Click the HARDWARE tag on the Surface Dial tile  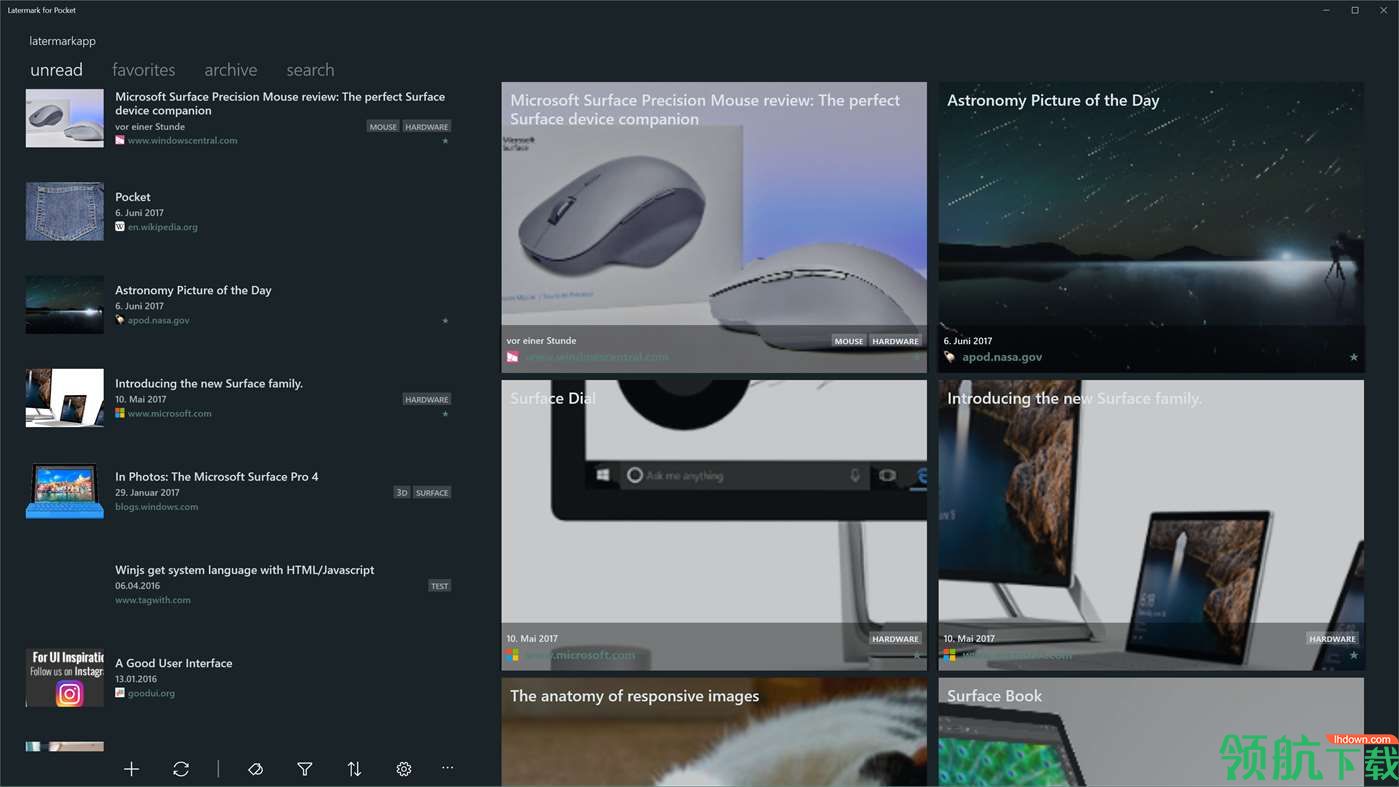(x=895, y=639)
